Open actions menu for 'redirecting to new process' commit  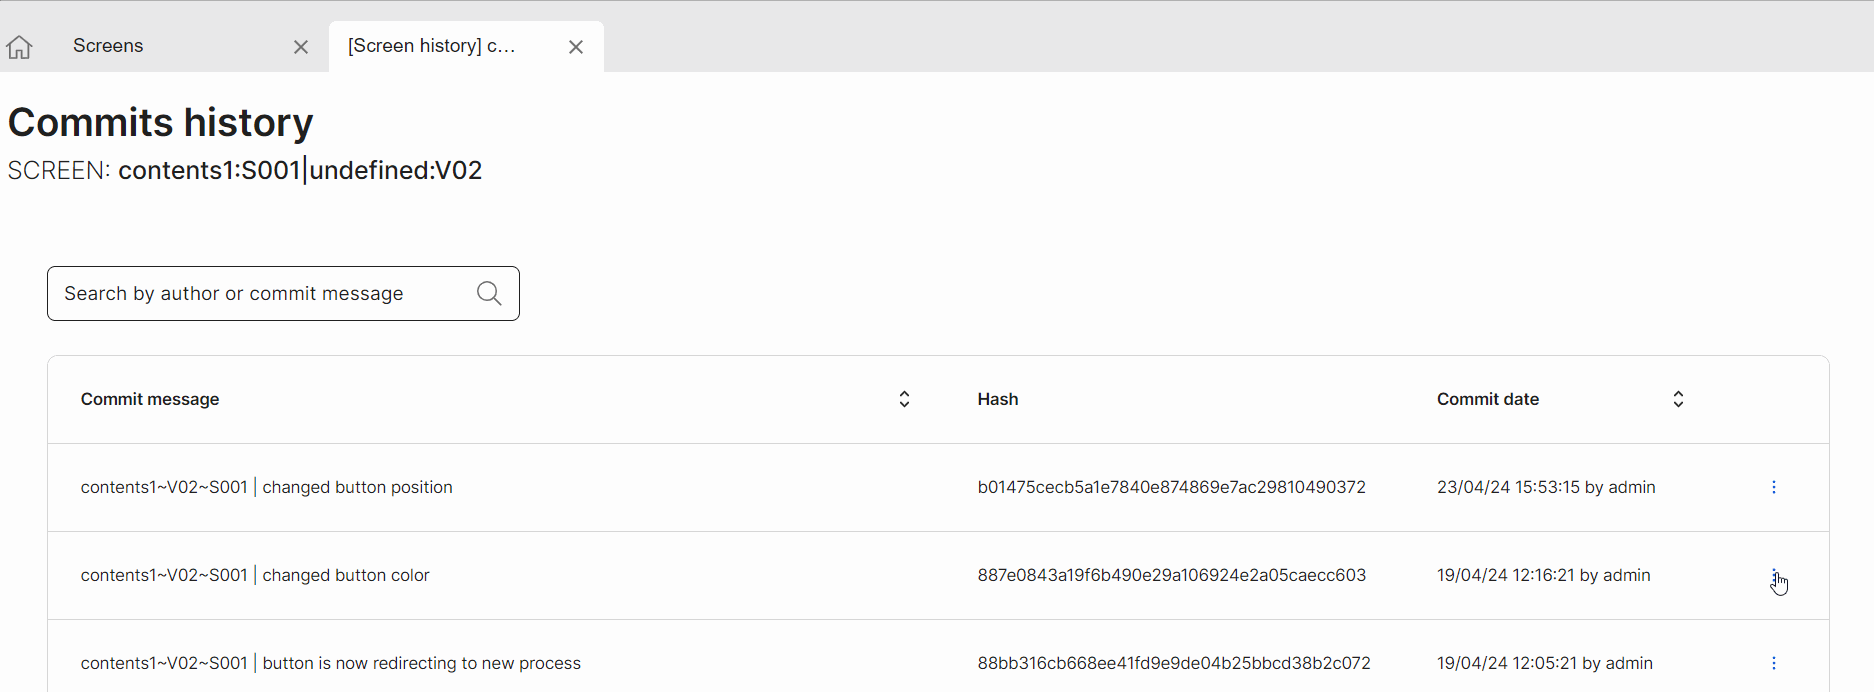click(1773, 663)
